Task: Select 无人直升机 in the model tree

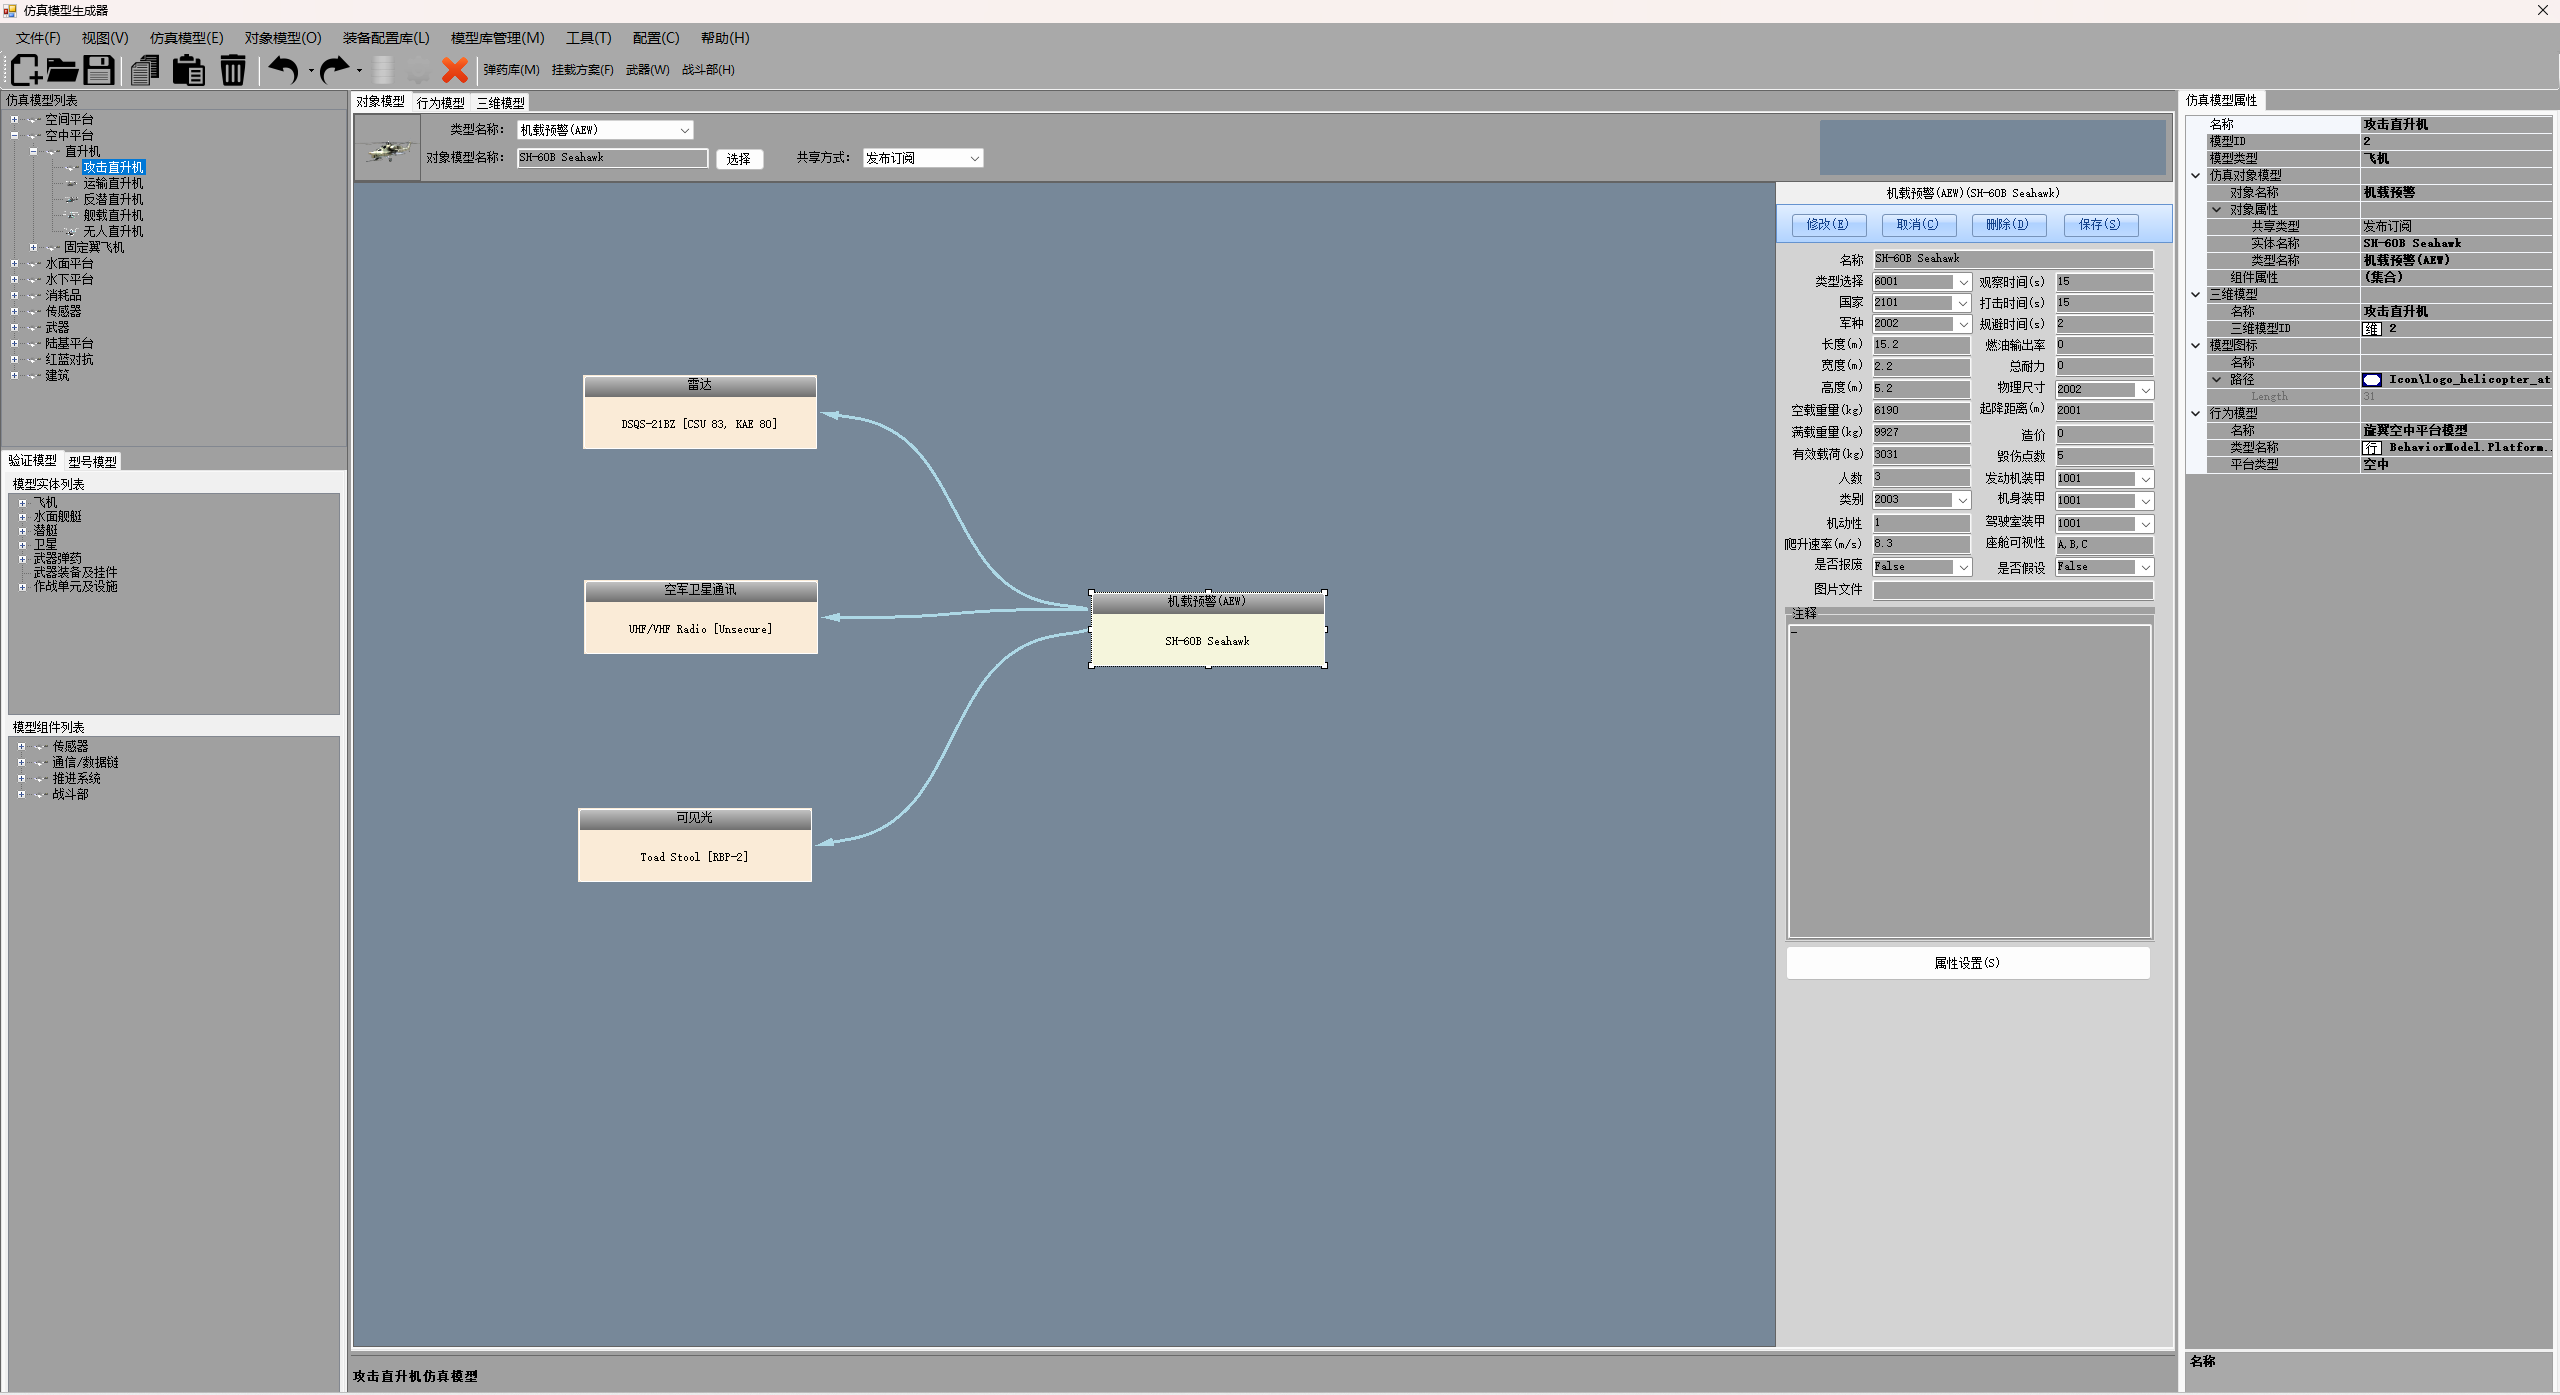Action: [113, 232]
